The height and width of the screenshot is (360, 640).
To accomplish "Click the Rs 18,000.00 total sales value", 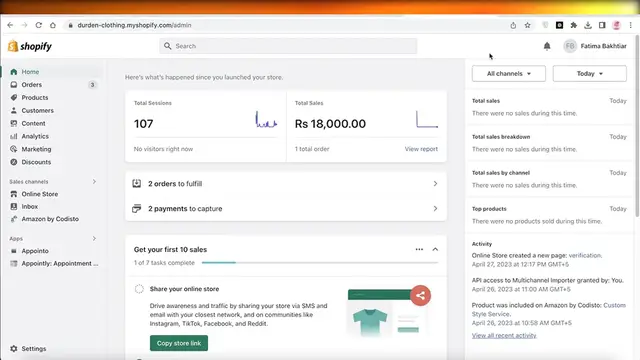I will coord(330,124).
